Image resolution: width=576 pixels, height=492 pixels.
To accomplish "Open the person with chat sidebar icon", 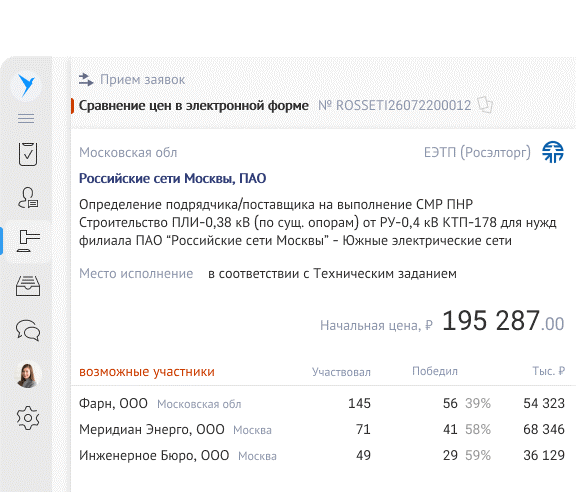I will [x=28, y=198].
